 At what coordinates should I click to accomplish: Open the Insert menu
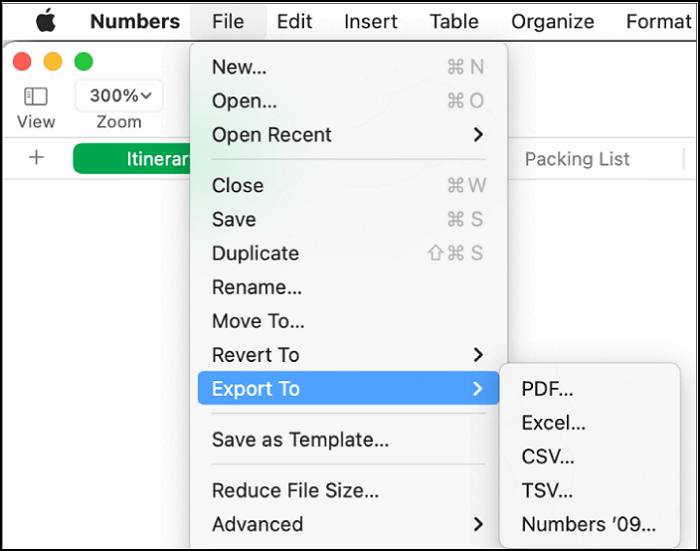(x=371, y=21)
